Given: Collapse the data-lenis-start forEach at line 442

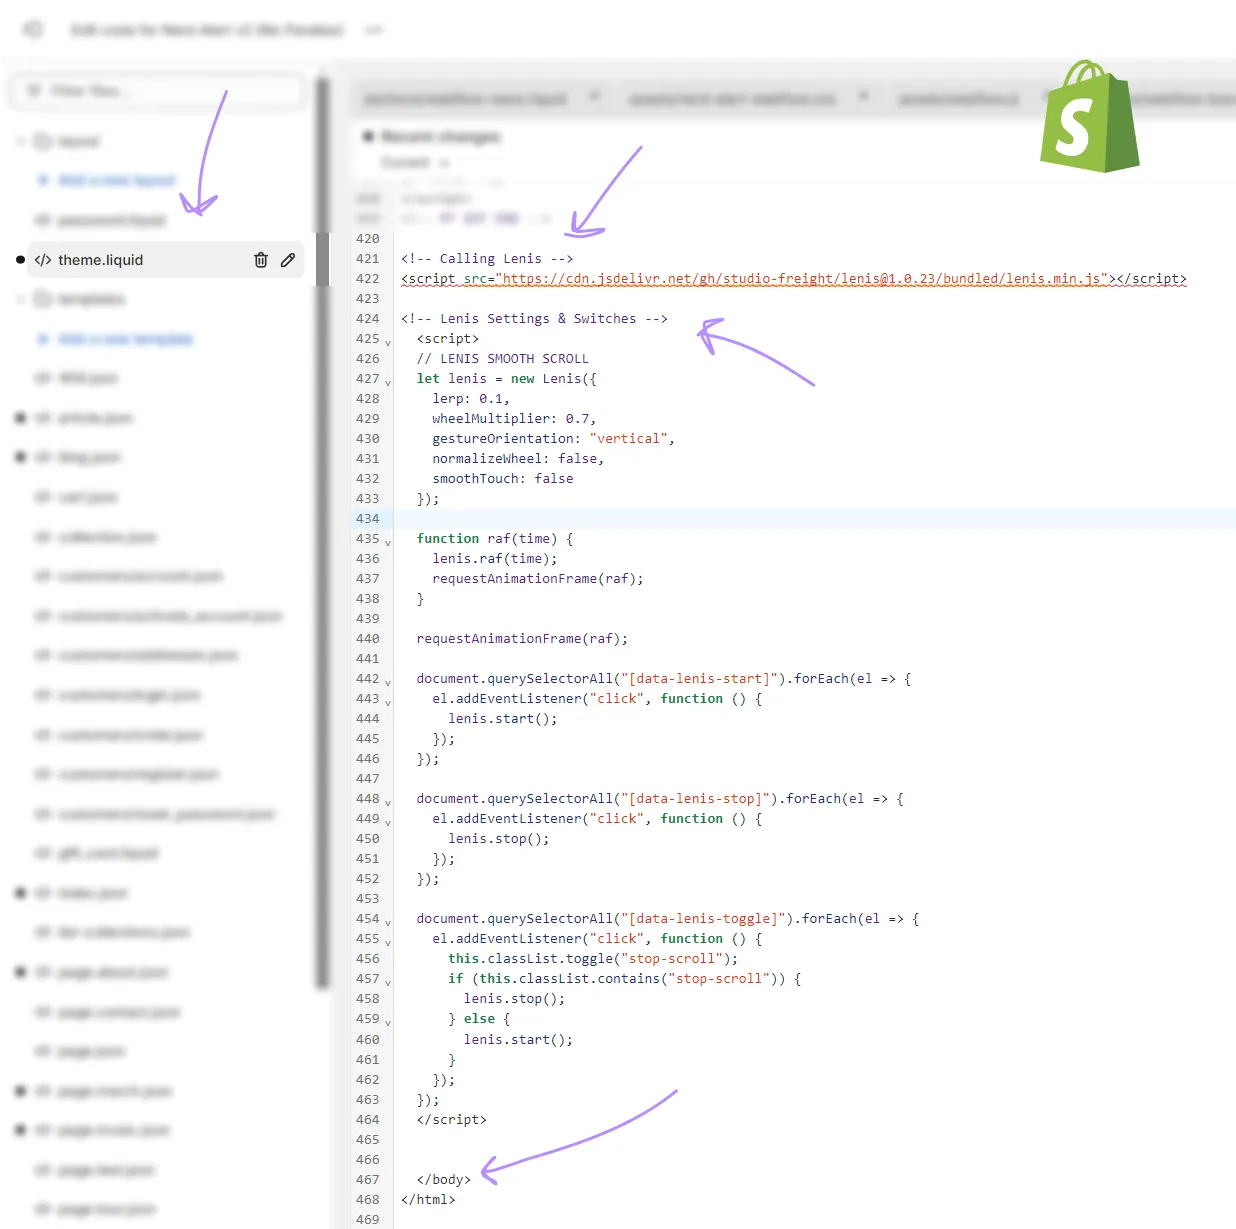Looking at the screenshot, I should point(388,682).
